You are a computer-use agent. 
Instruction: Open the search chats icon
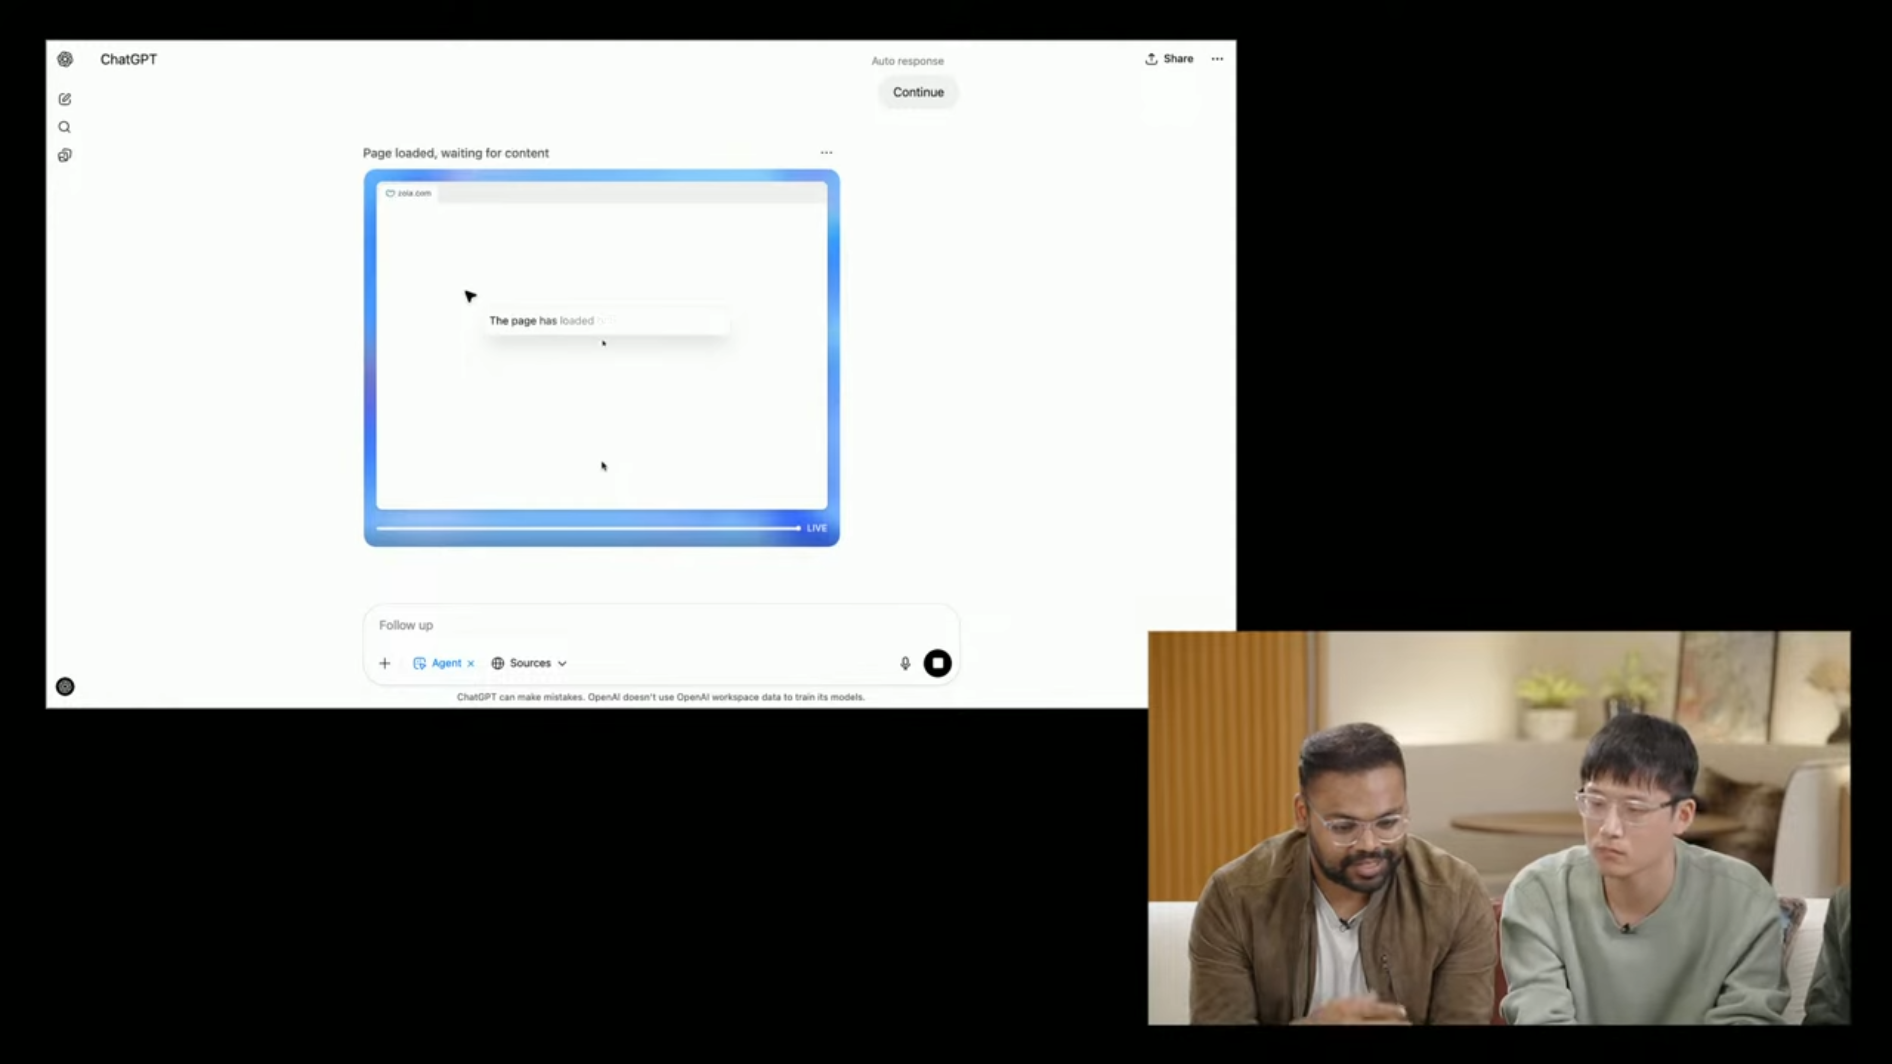pyautogui.click(x=65, y=127)
